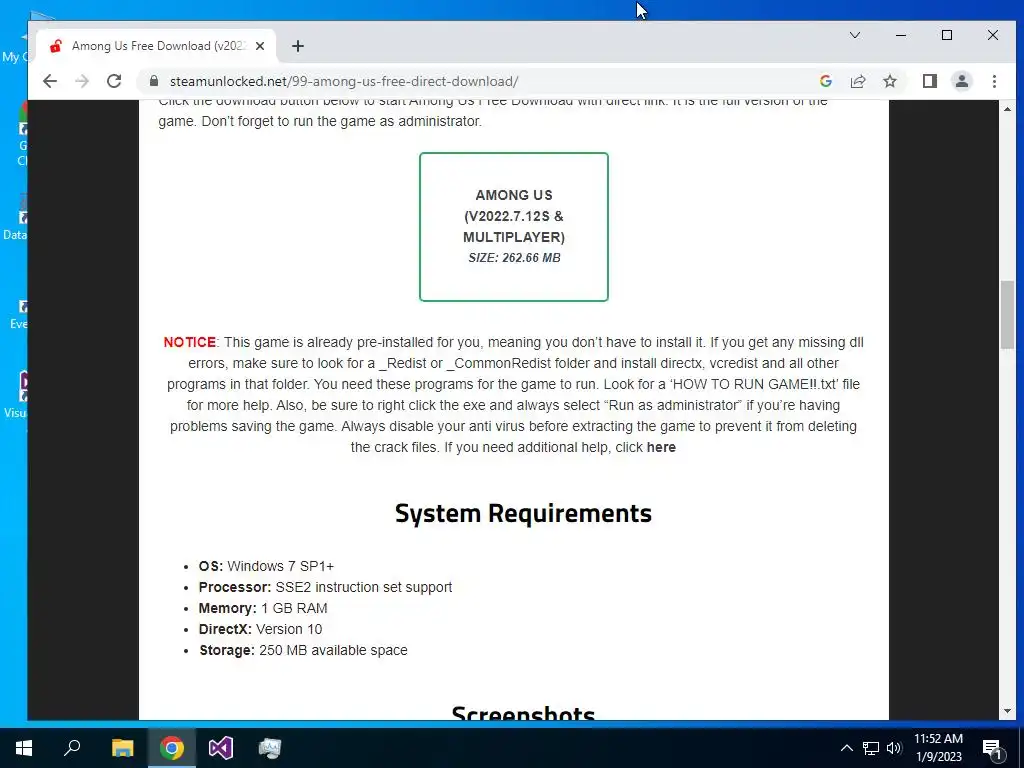Image resolution: width=1024 pixels, height=768 pixels.
Task: Click the padlock site info icon
Action: pyautogui.click(x=154, y=81)
